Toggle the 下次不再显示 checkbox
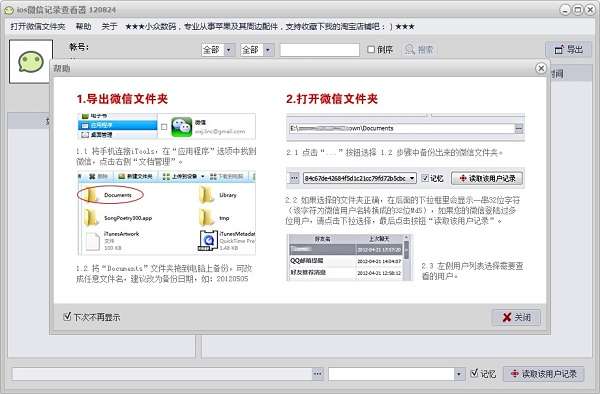The image size is (600, 394). [67, 316]
